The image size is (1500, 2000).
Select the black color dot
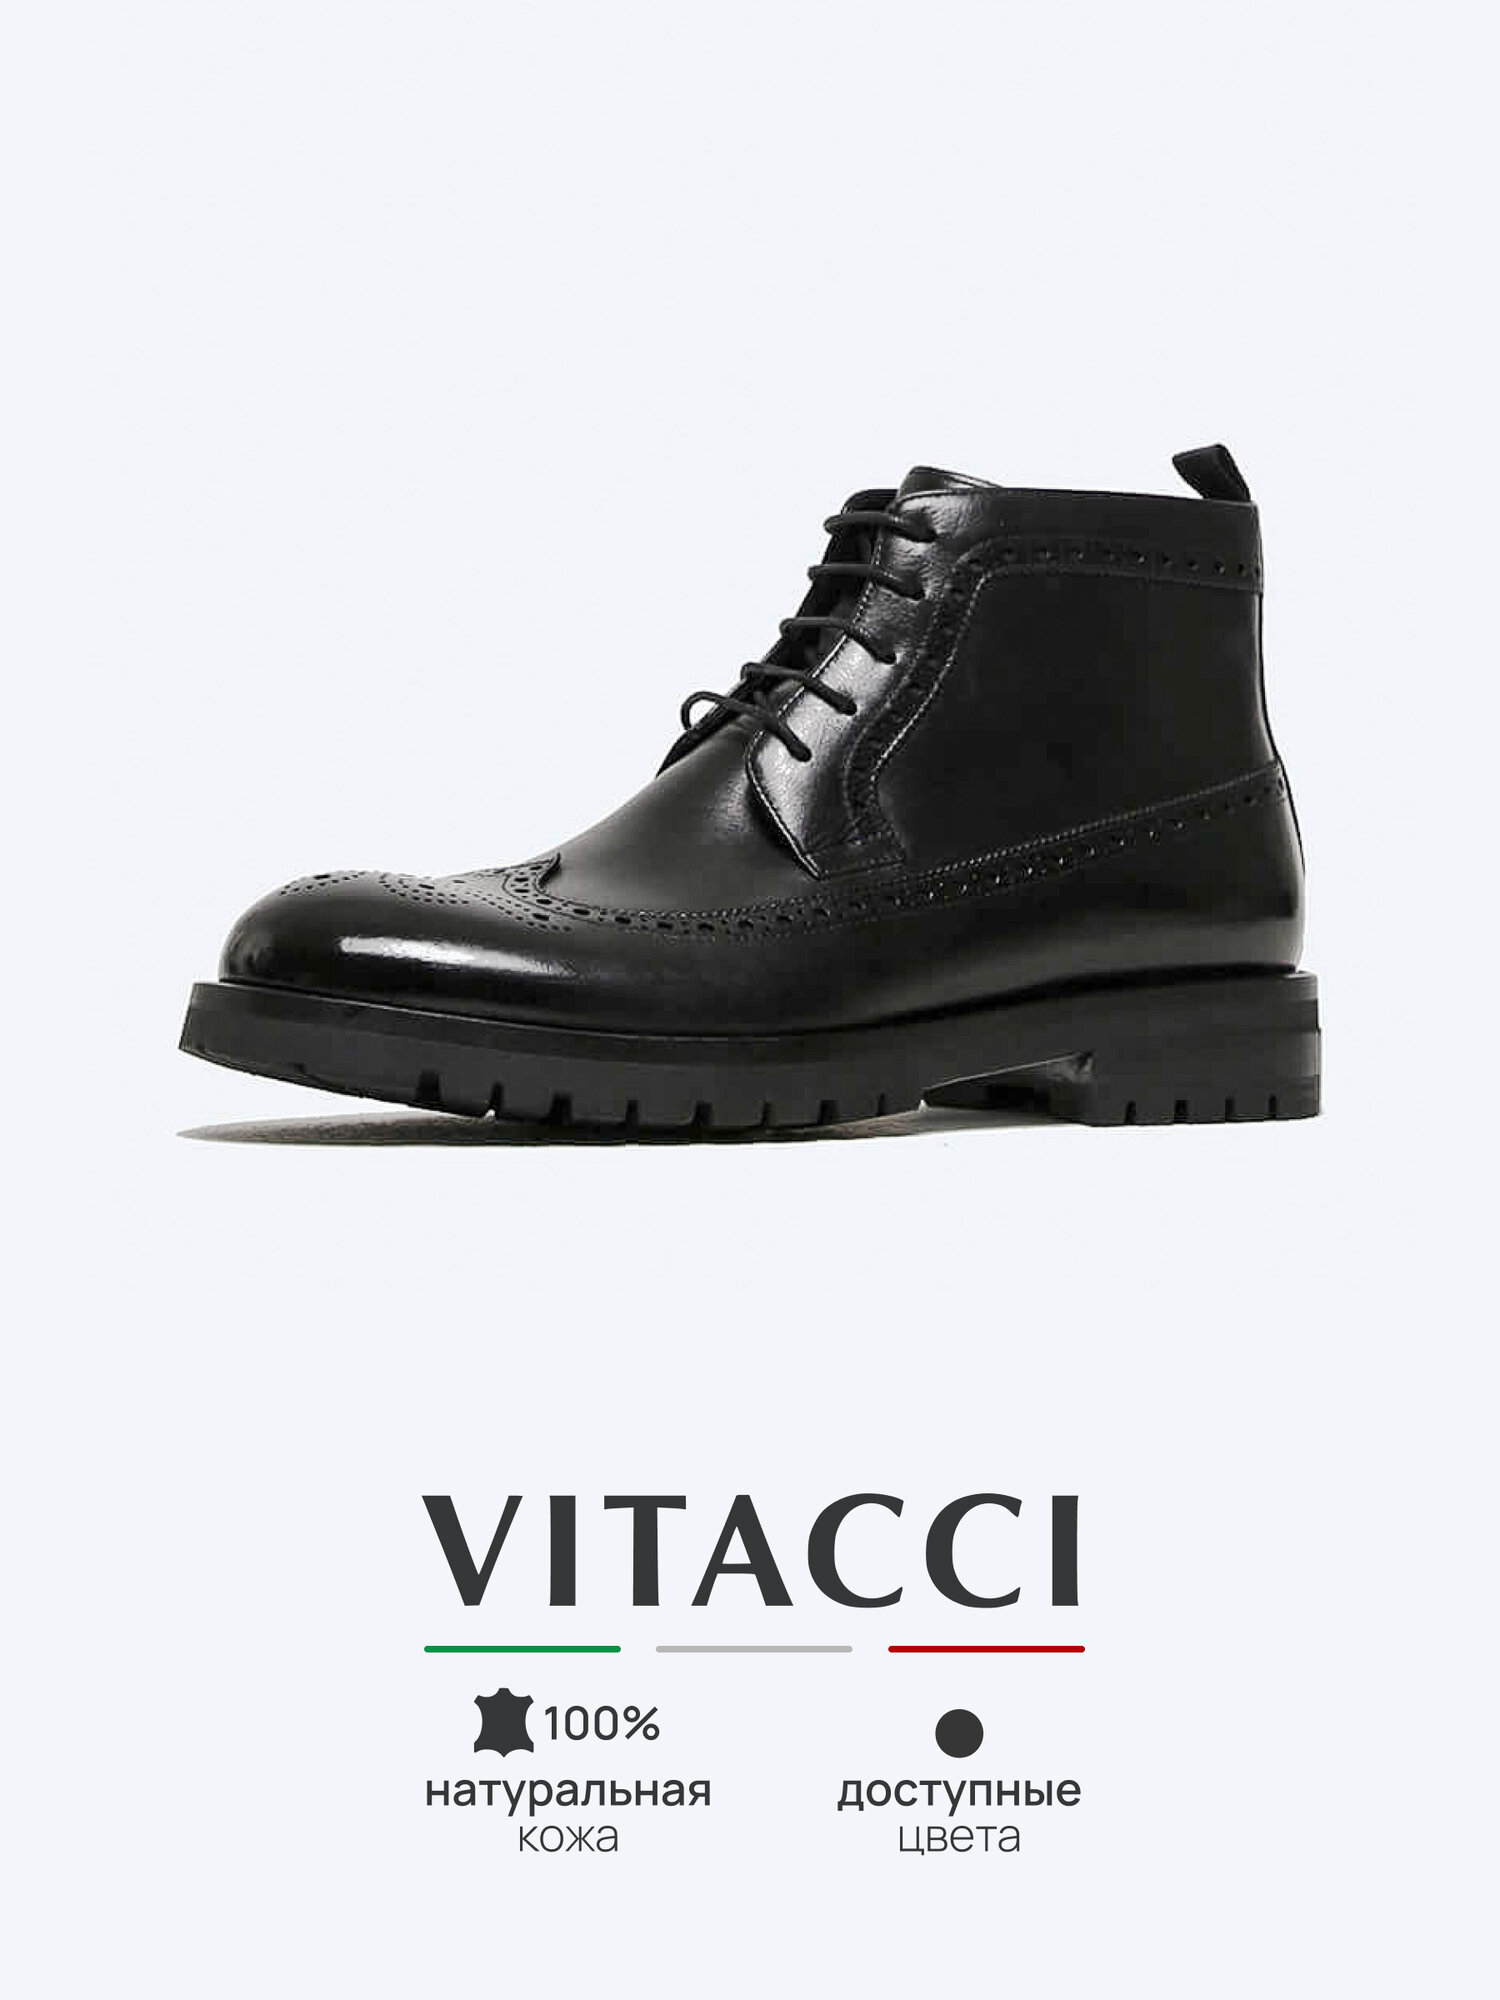pos(960,1732)
